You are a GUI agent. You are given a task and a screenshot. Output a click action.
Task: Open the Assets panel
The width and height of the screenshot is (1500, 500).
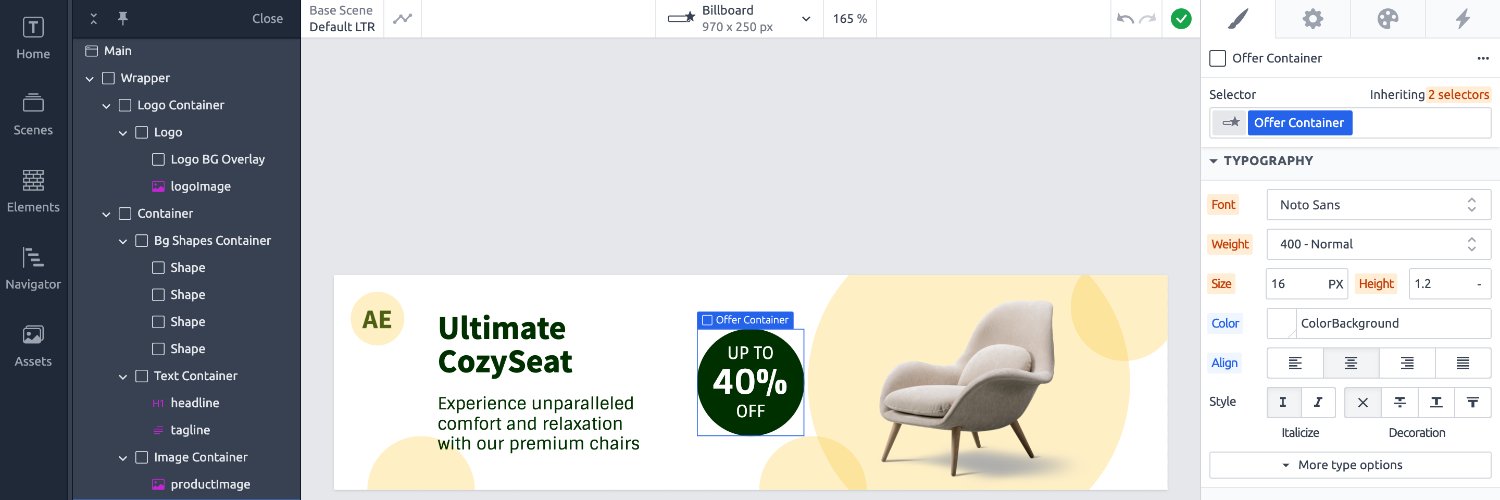[x=33, y=346]
